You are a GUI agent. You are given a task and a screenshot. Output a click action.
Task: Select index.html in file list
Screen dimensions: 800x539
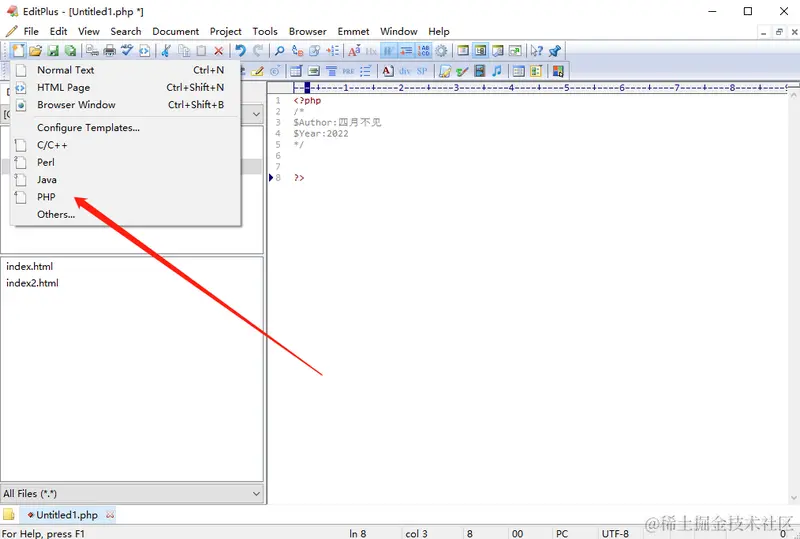click(30, 266)
